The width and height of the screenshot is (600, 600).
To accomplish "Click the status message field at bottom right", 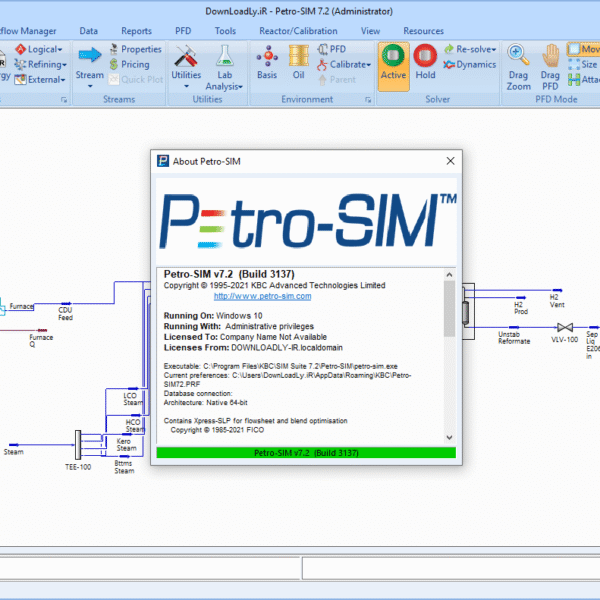I will click(451, 568).
